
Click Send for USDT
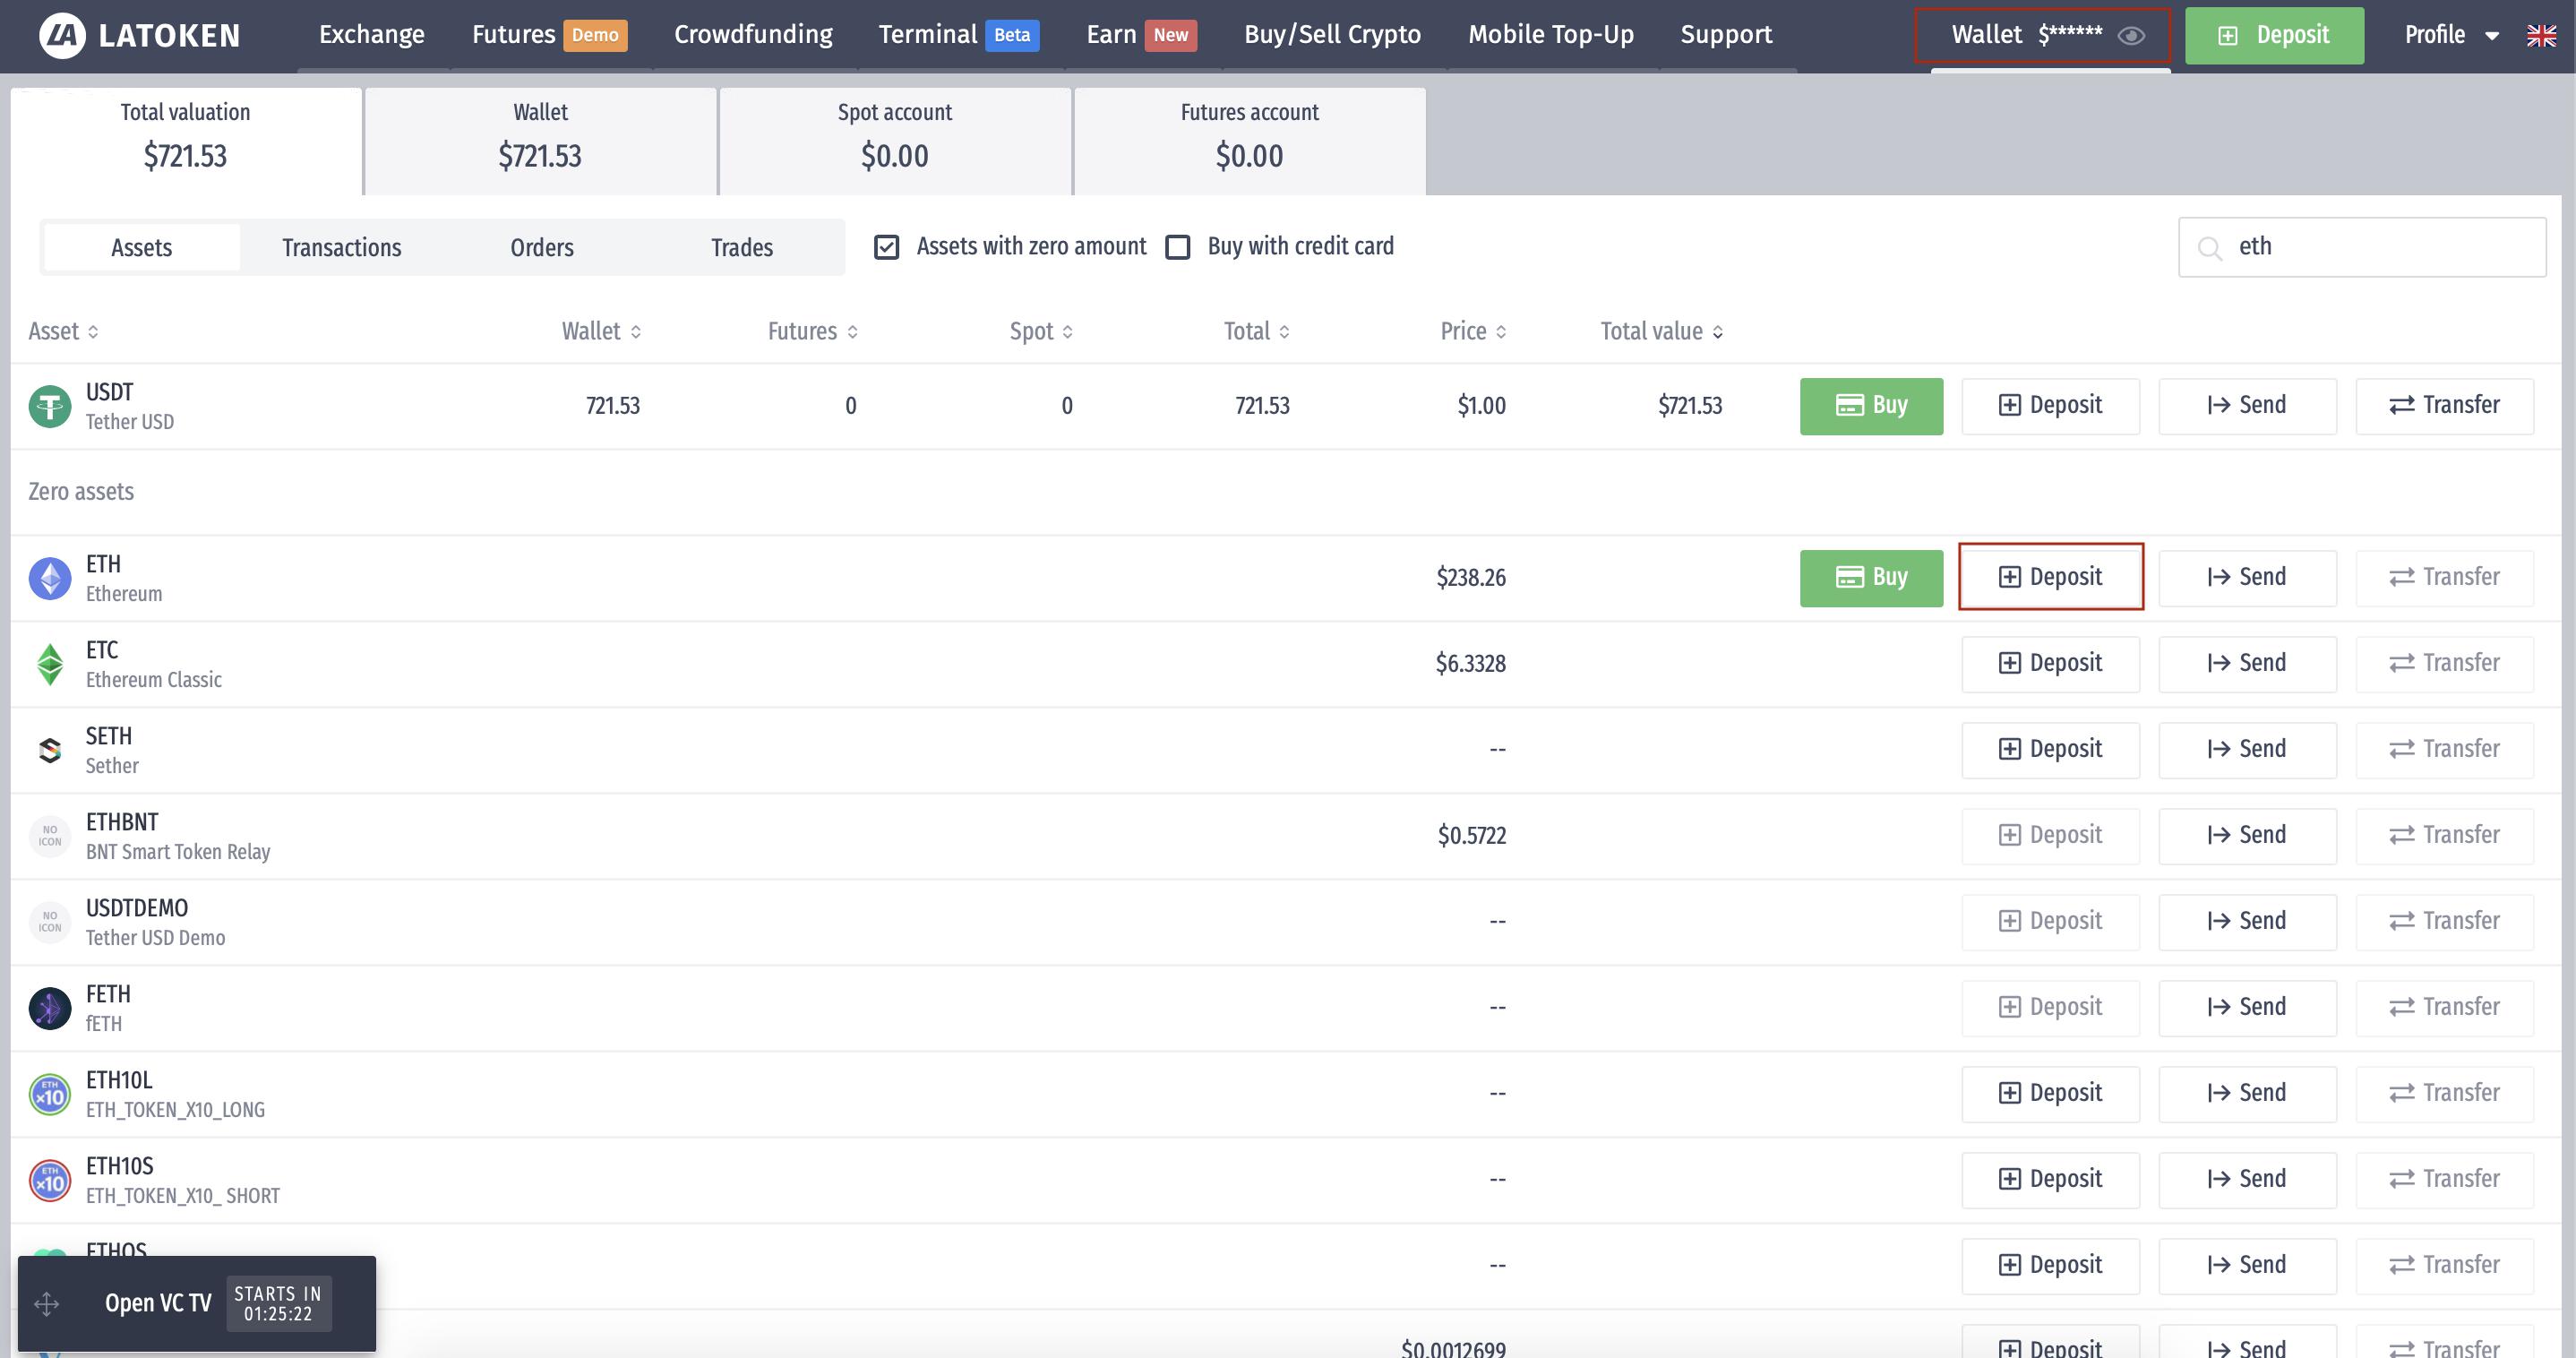[2247, 406]
